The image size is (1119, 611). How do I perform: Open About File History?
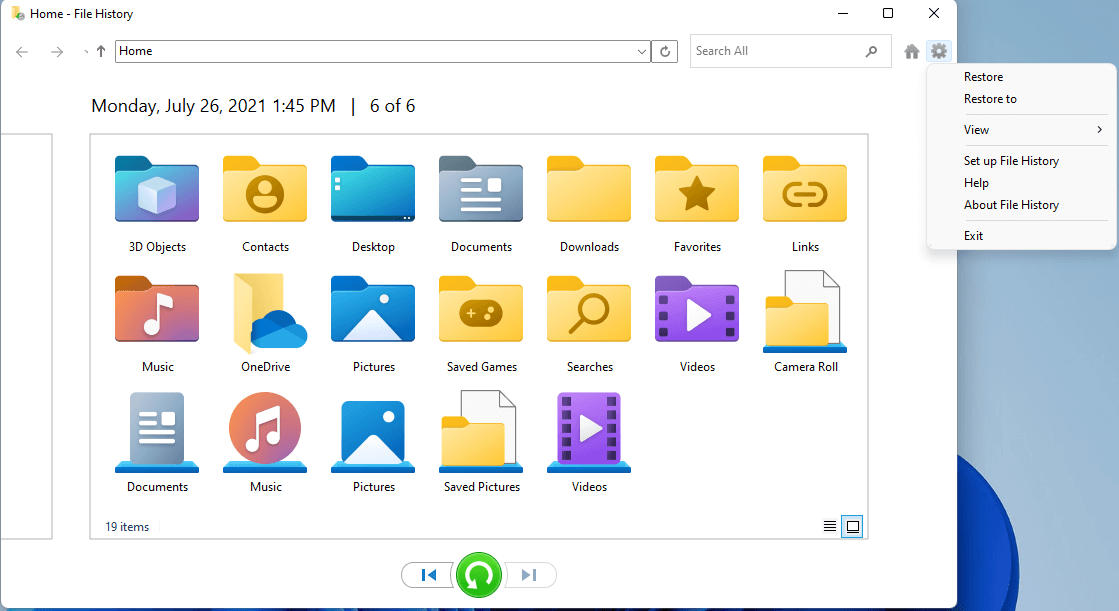pos(1011,205)
